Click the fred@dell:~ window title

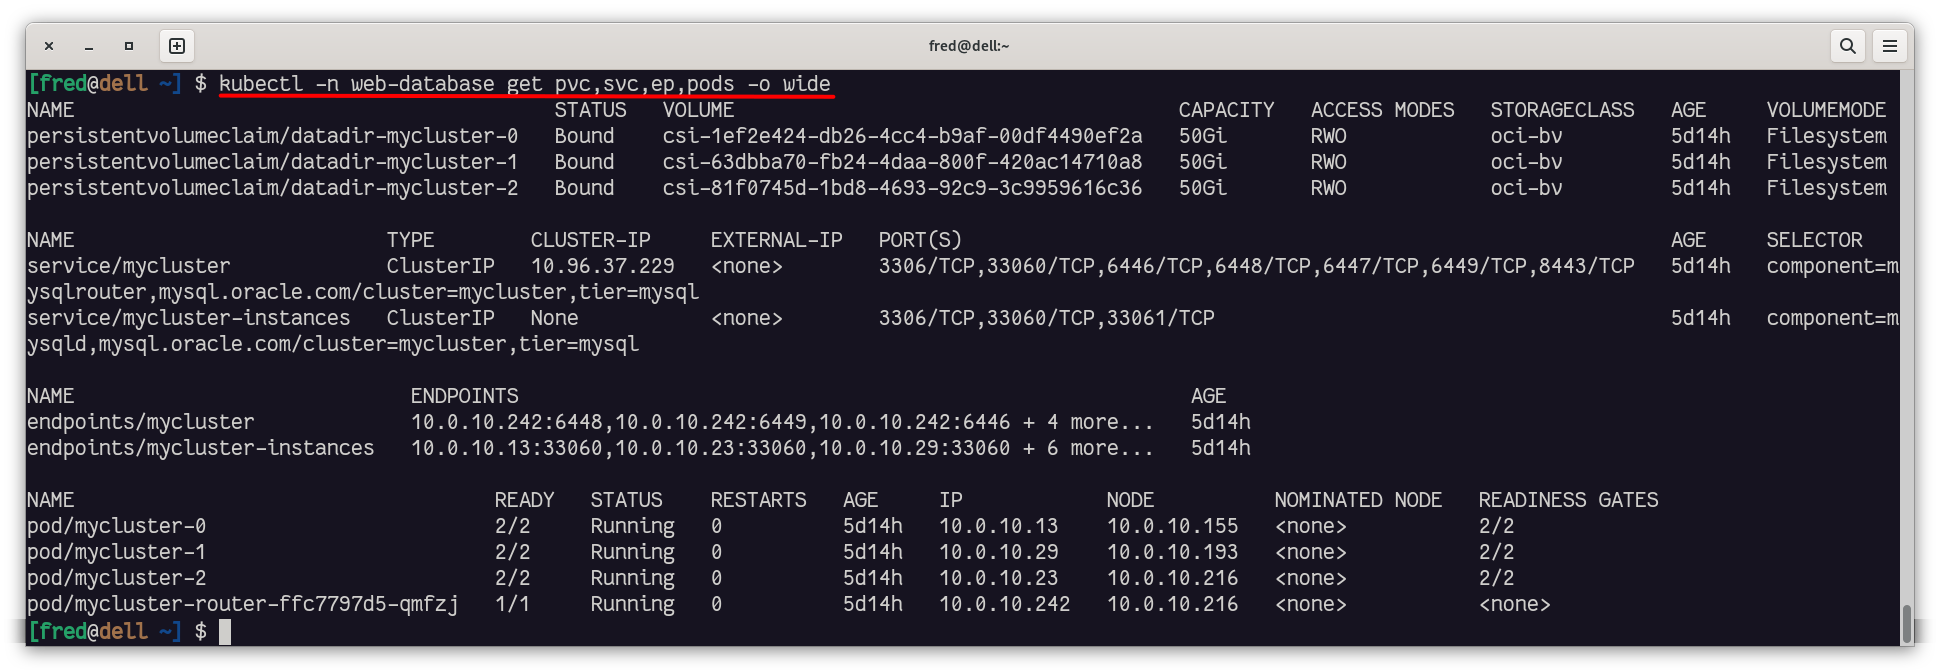[x=968, y=46]
